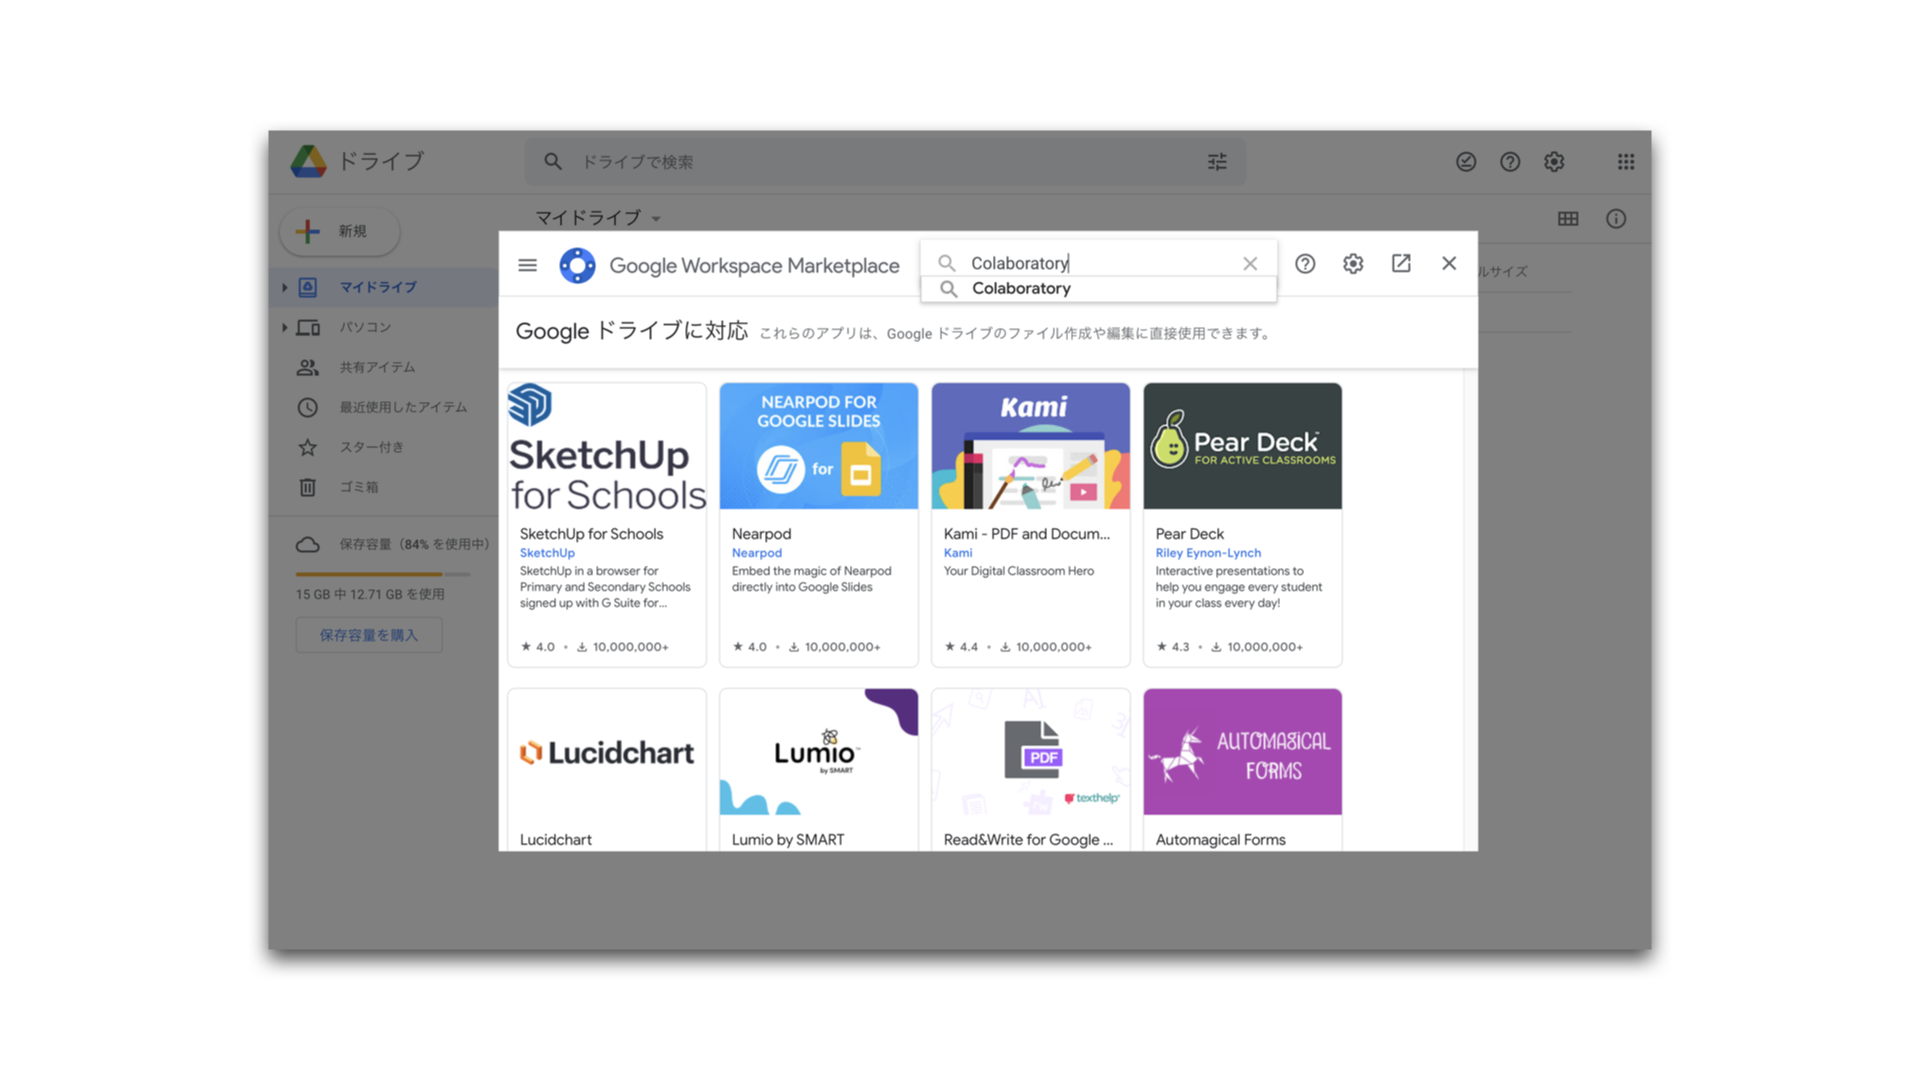Open the Read&Write for Google card
Image resolution: width=1920 pixels, height=1080 pixels.
point(1031,770)
